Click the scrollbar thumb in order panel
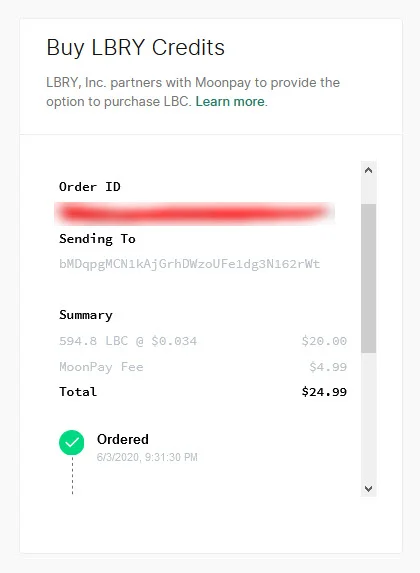This screenshot has width=420, height=573. coord(368,278)
